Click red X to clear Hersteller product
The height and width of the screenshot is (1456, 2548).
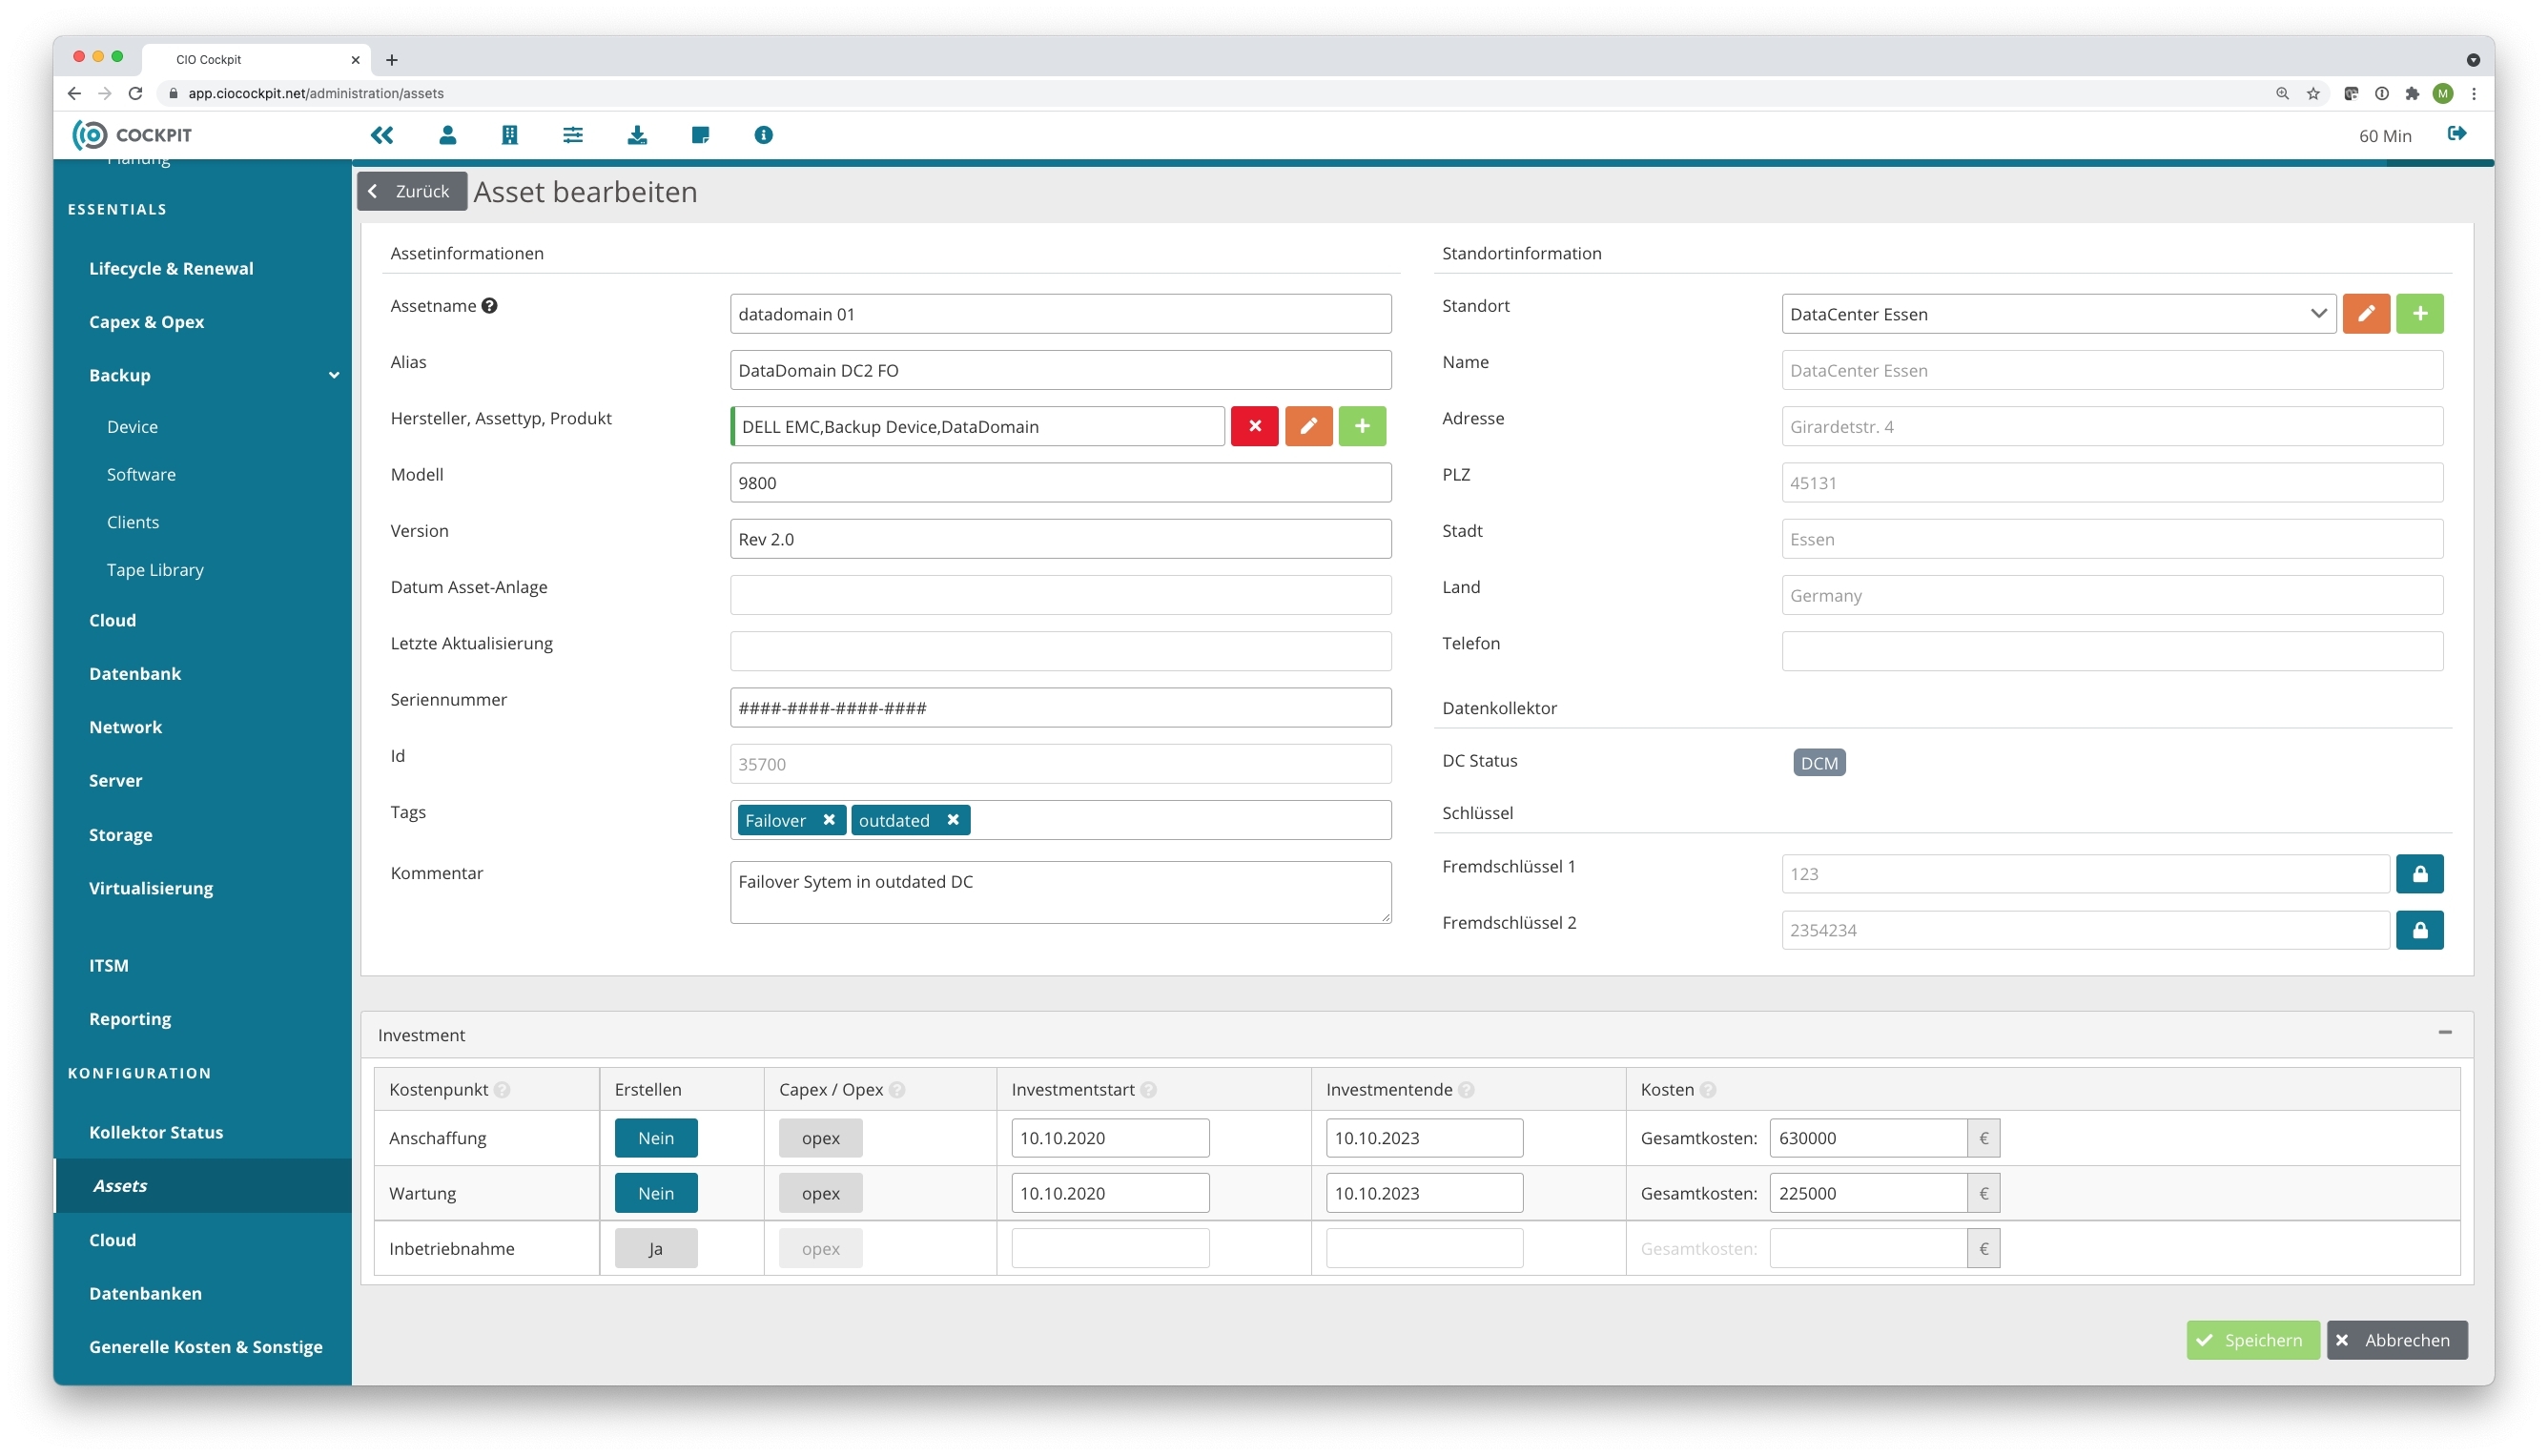[x=1254, y=426]
